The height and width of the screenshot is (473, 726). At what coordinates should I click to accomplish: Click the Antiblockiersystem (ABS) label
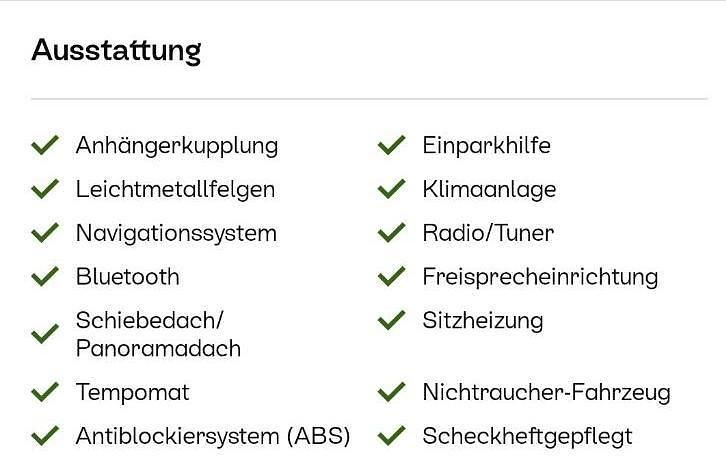coord(213,436)
